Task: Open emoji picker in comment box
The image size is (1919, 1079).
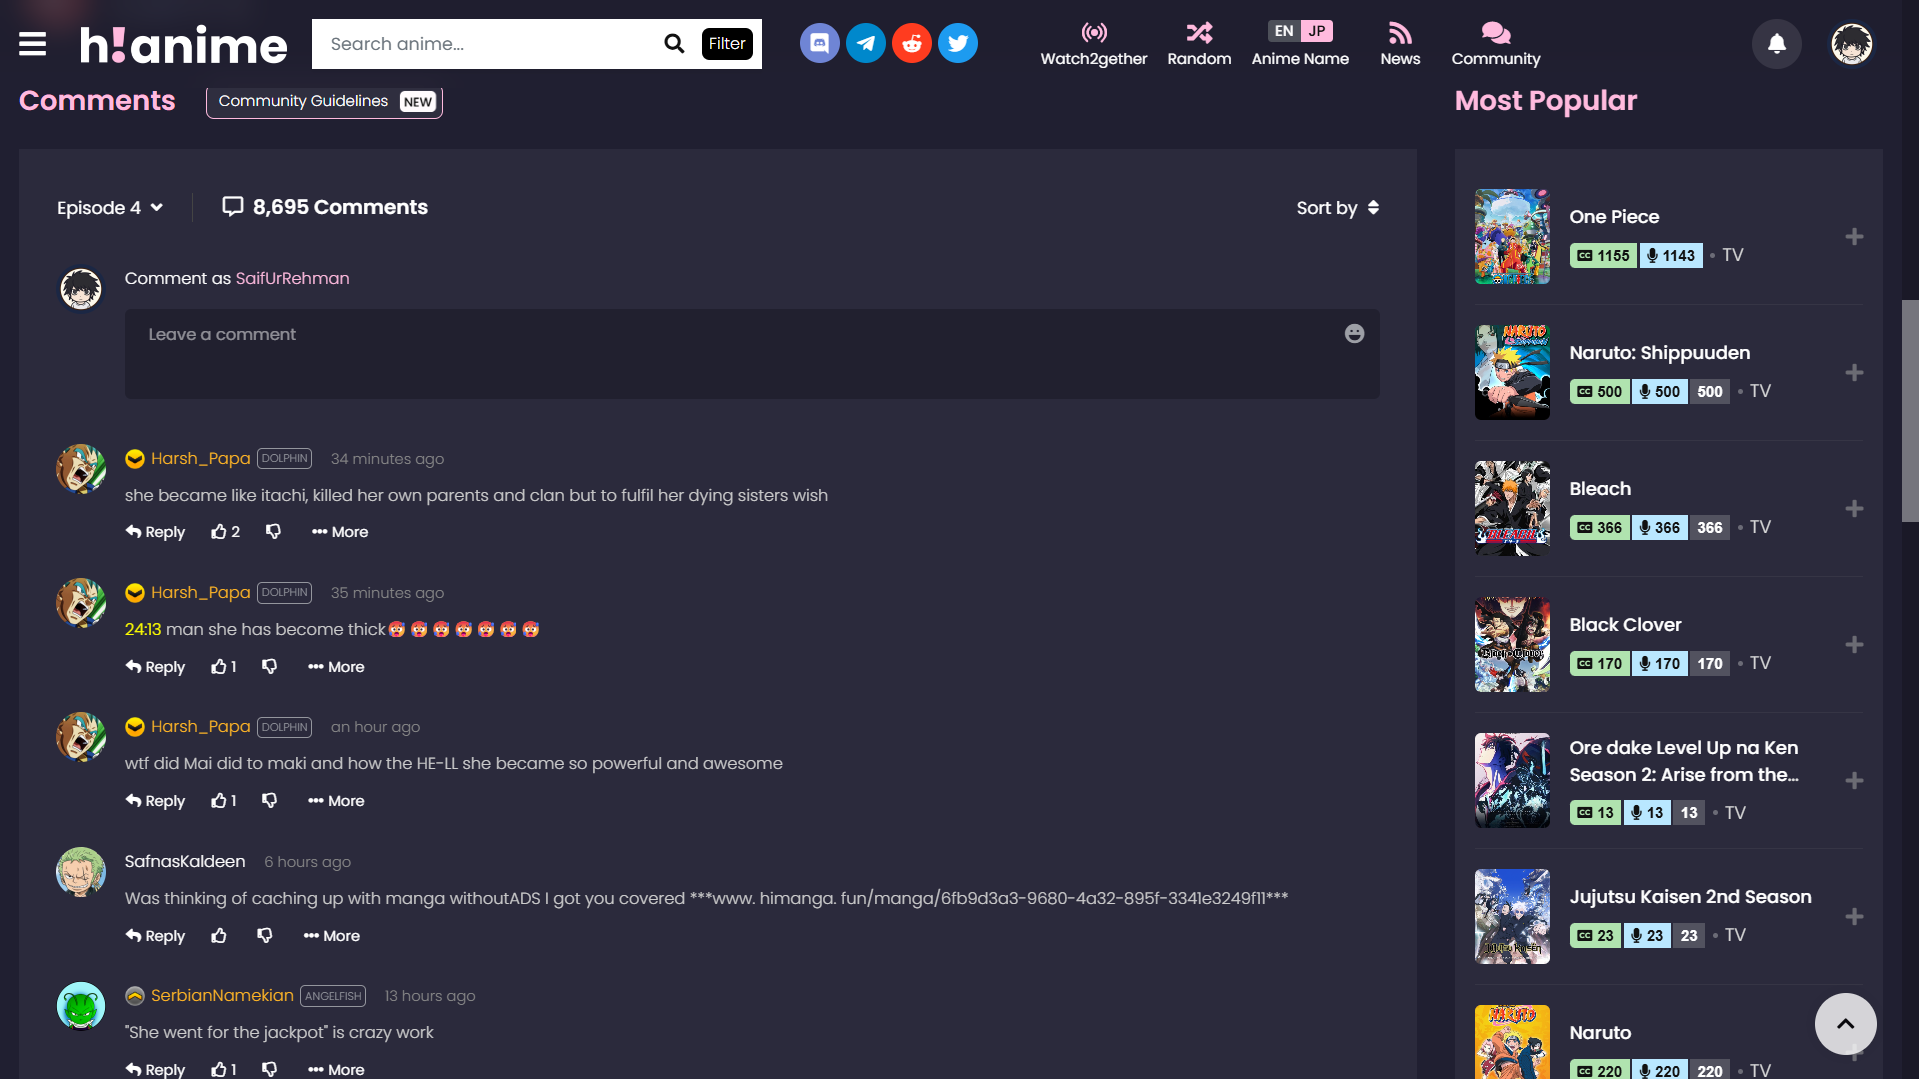Action: point(1354,334)
